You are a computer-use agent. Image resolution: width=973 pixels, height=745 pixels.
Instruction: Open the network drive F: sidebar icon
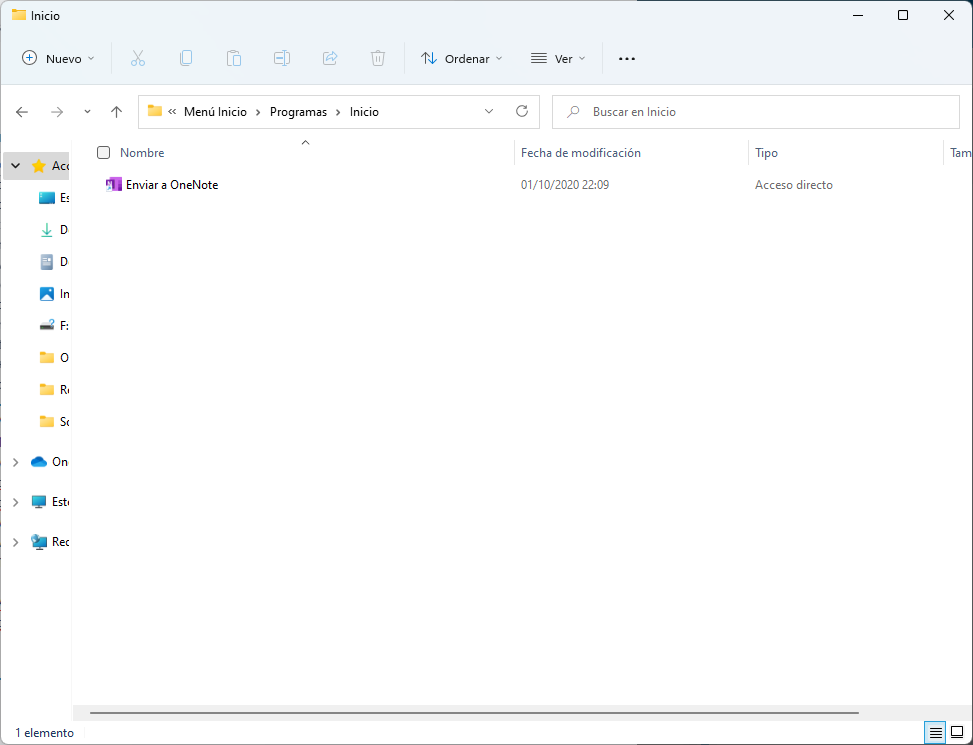click(x=47, y=325)
